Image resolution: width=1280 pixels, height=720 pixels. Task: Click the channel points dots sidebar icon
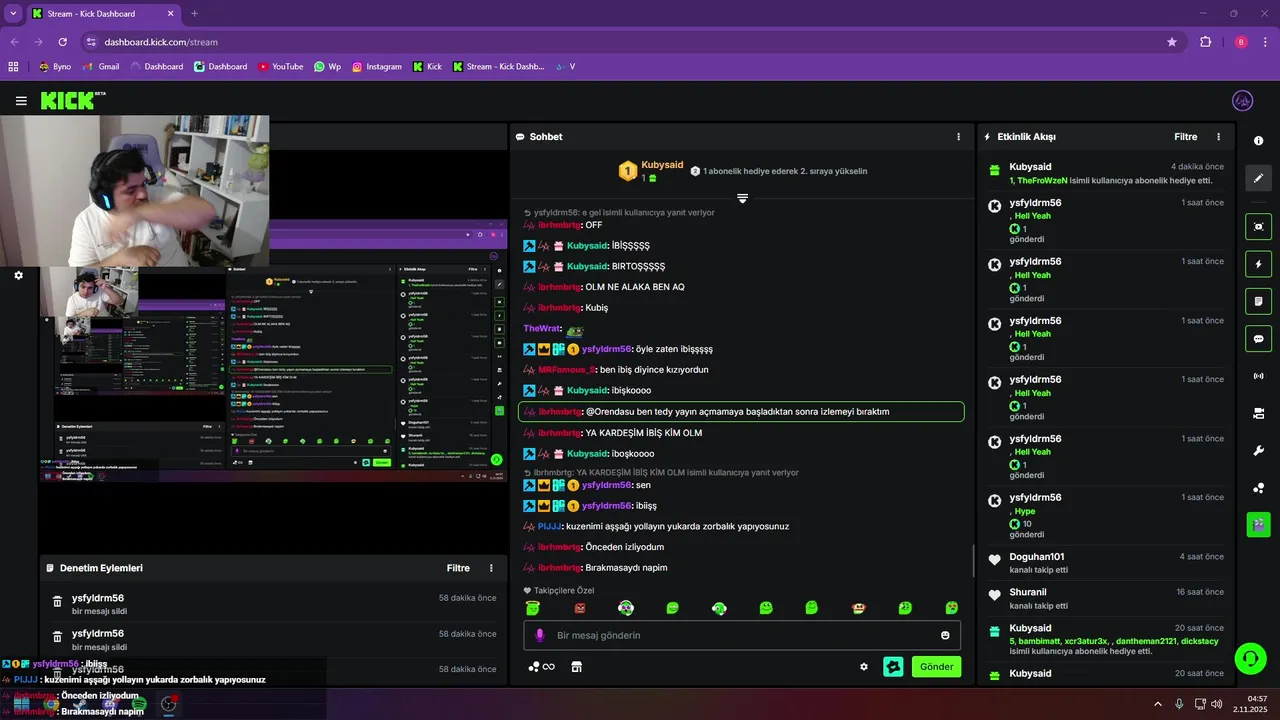coord(1258,488)
